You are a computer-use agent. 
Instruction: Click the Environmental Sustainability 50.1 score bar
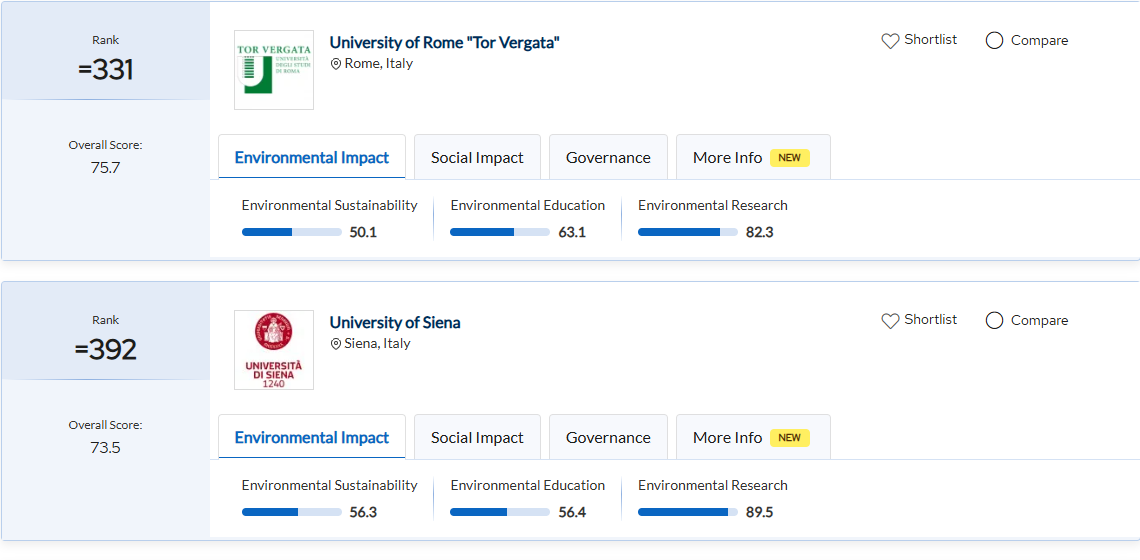coord(291,232)
